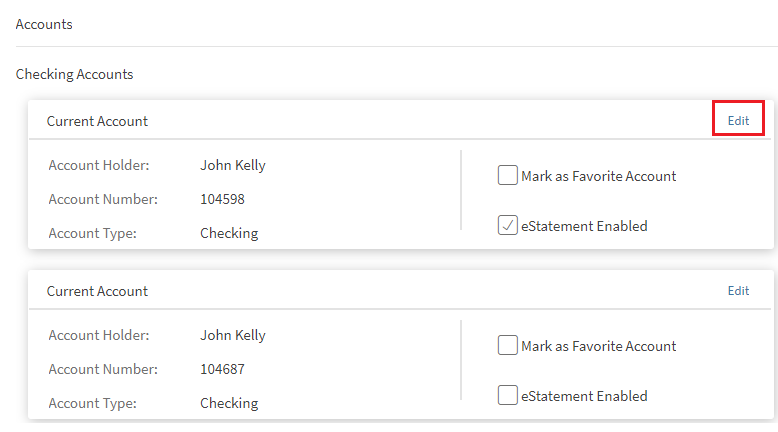Click Account Holder label in first card
This screenshot has height=432, width=778.
98,165
